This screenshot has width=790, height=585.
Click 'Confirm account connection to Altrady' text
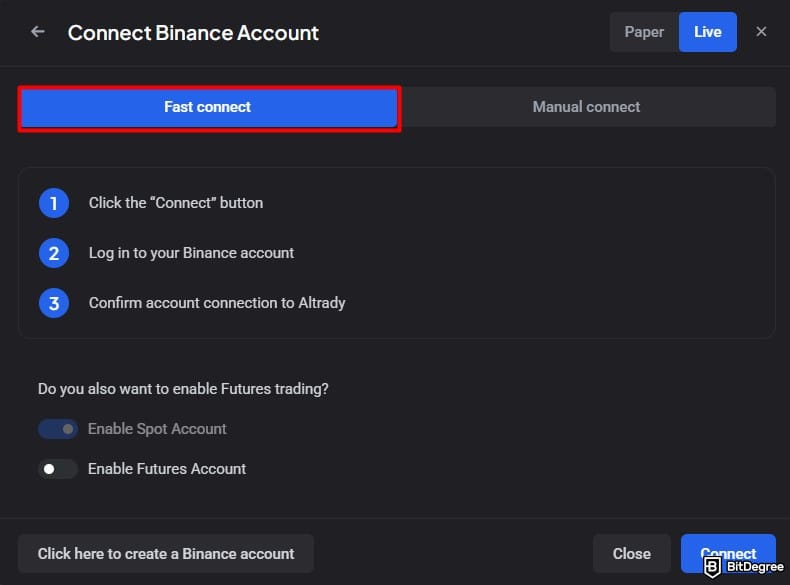point(217,303)
